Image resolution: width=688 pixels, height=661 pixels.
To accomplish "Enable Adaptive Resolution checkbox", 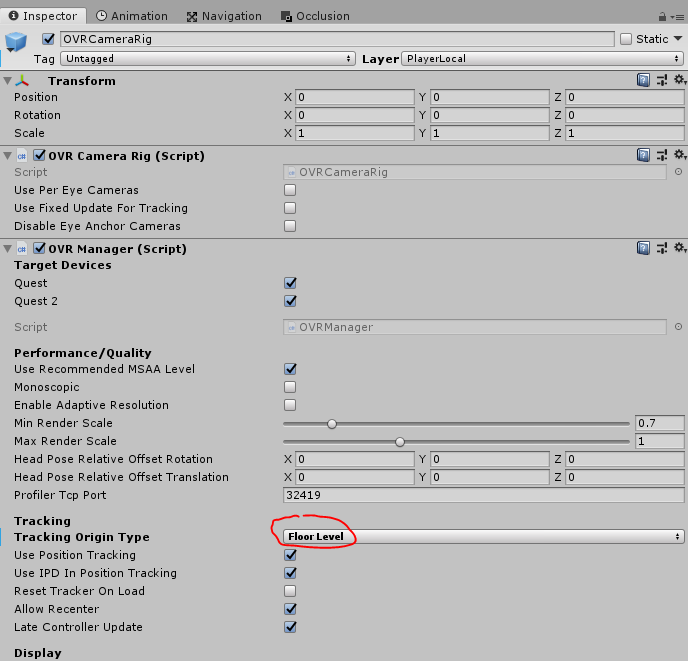I will click(x=290, y=405).
